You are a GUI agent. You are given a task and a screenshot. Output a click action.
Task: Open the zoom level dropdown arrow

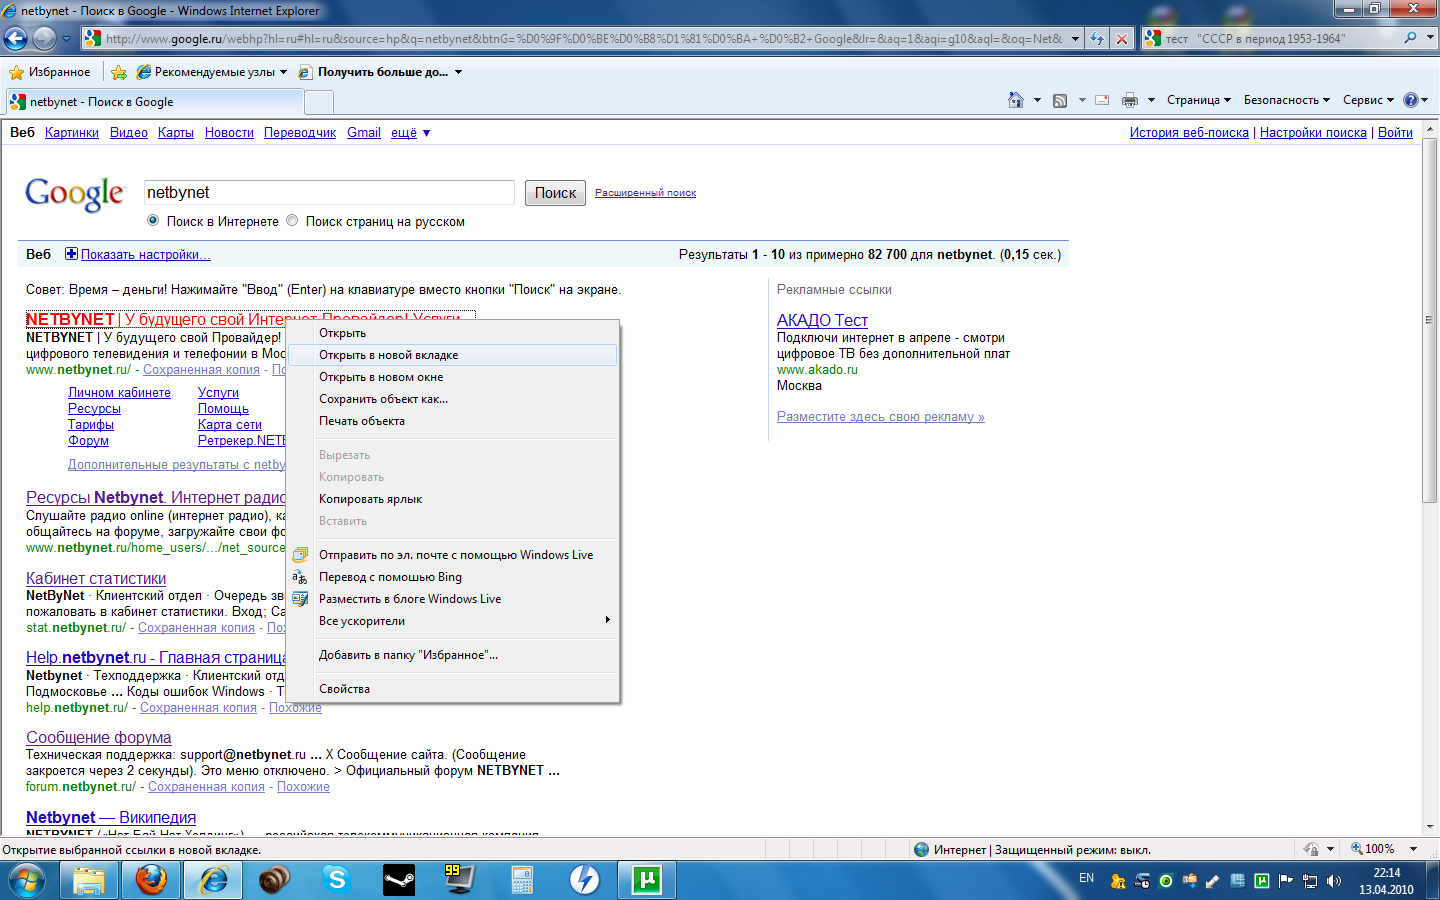pyautogui.click(x=1414, y=849)
